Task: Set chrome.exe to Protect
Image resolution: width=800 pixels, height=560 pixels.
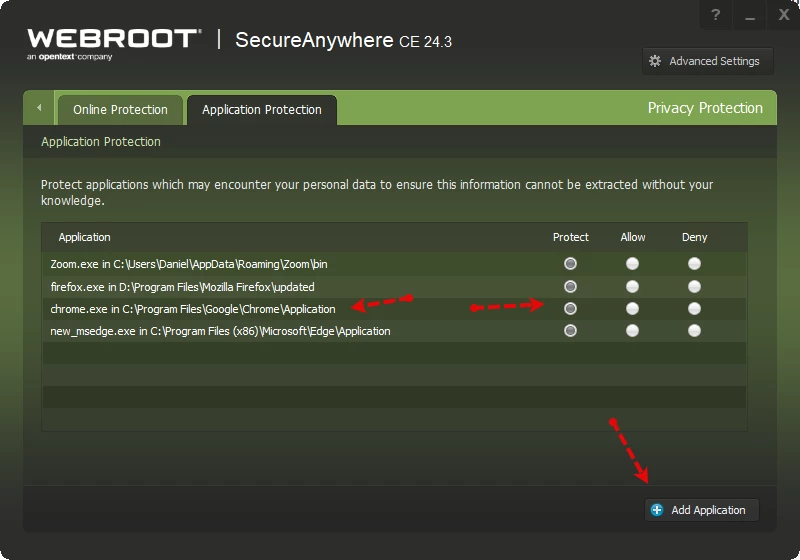Action: [570, 309]
